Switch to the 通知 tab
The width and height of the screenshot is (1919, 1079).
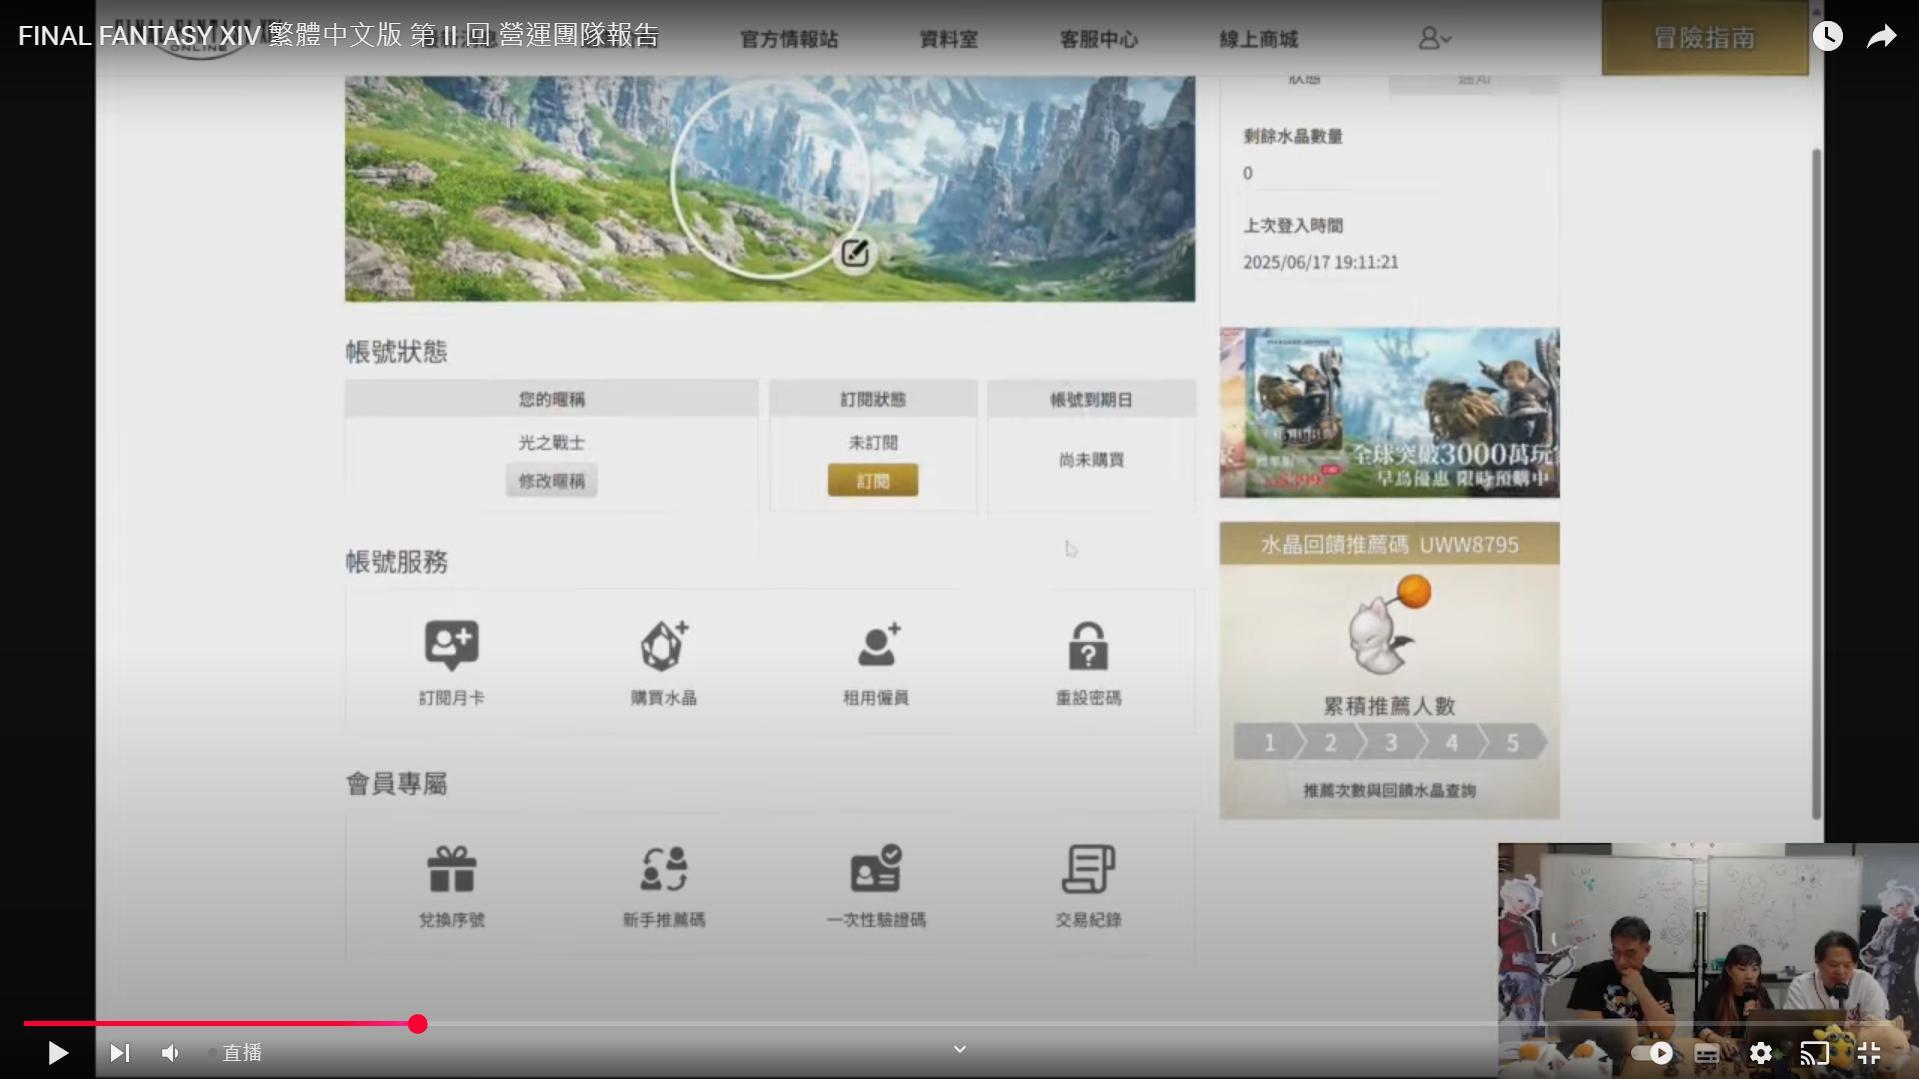pos(1472,80)
